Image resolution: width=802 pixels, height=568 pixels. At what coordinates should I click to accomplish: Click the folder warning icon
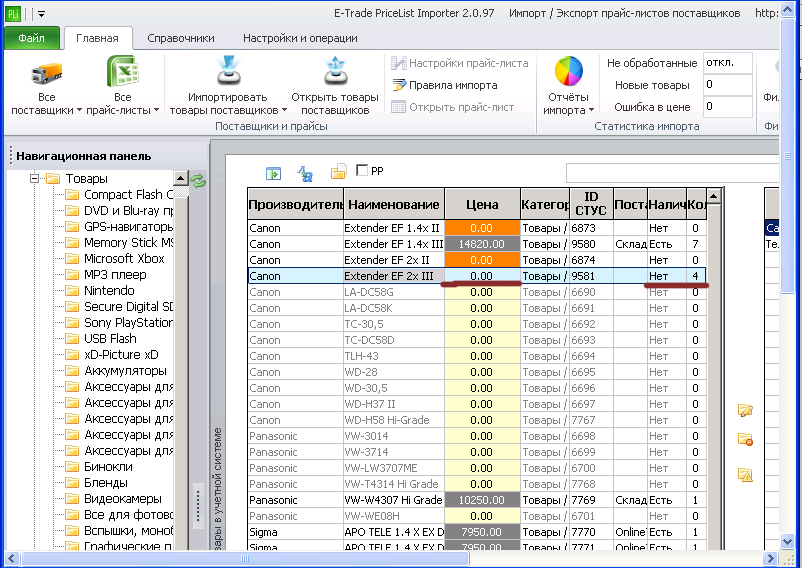745,475
